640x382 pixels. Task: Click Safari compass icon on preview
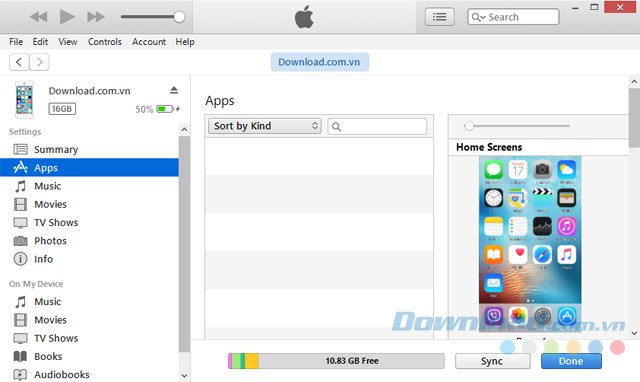pyautogui.click(x=542, y=255)
